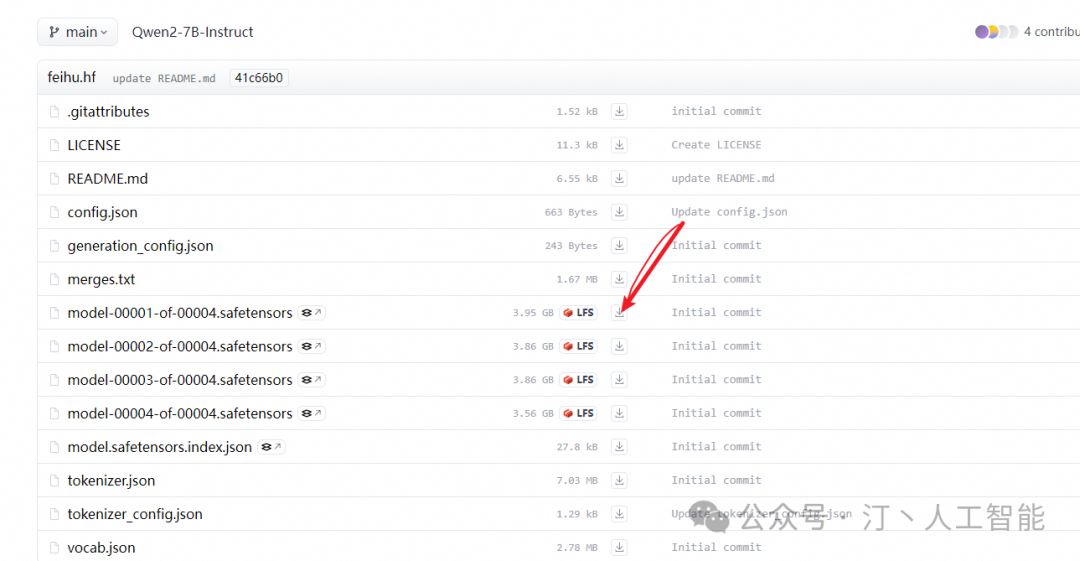This screenshot has height=561, width=1080.
Task: Click the file icon beside tokenizer.json
Action: coord(54,481)
